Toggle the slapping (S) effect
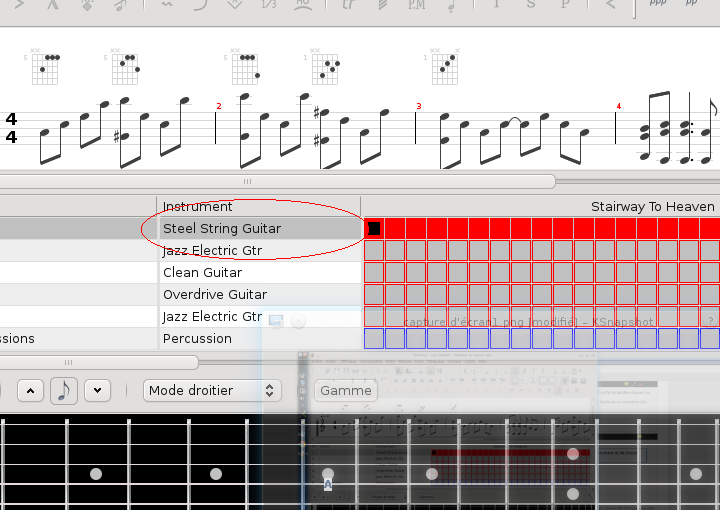Viewport: 720px width, 510px height. click(x=531, y=5)
